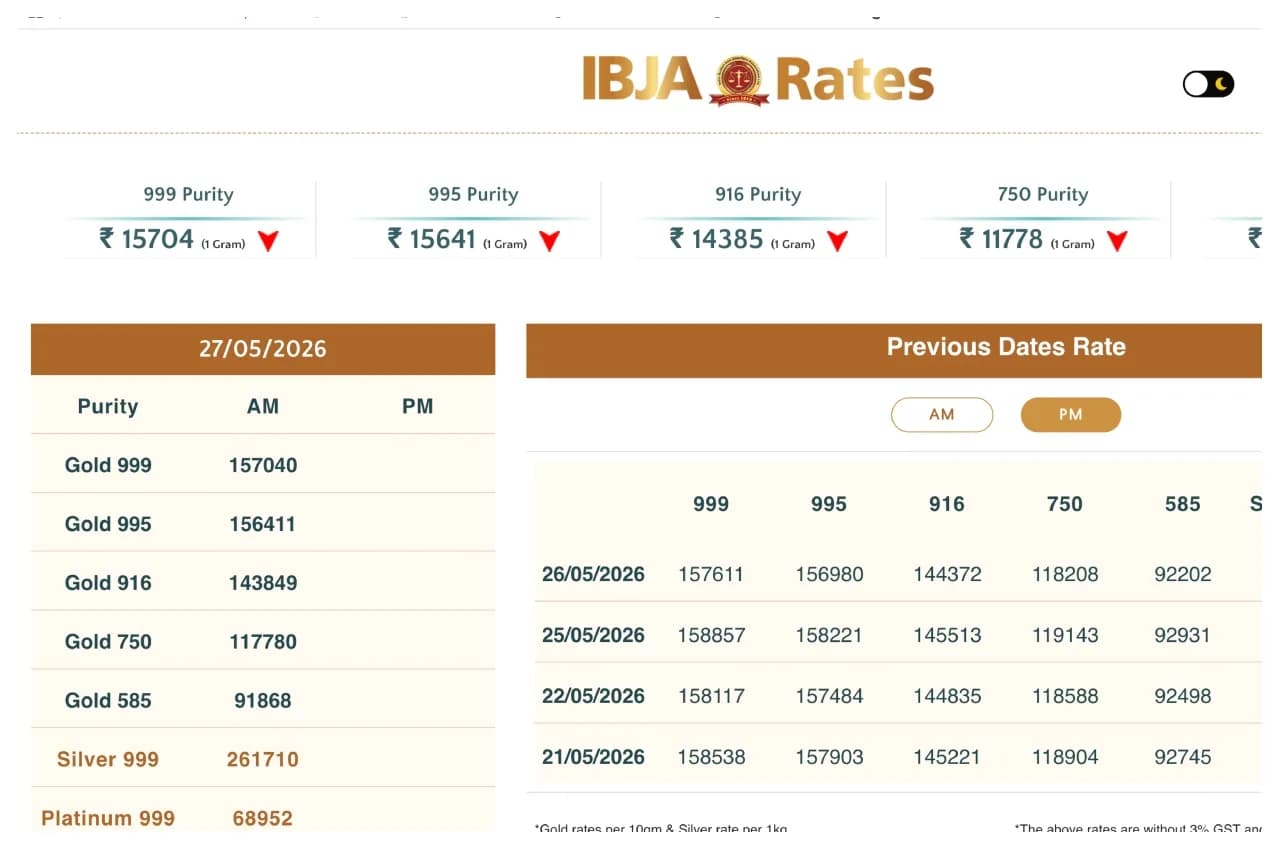Click the AM column header in today's table

click(263, 406)
